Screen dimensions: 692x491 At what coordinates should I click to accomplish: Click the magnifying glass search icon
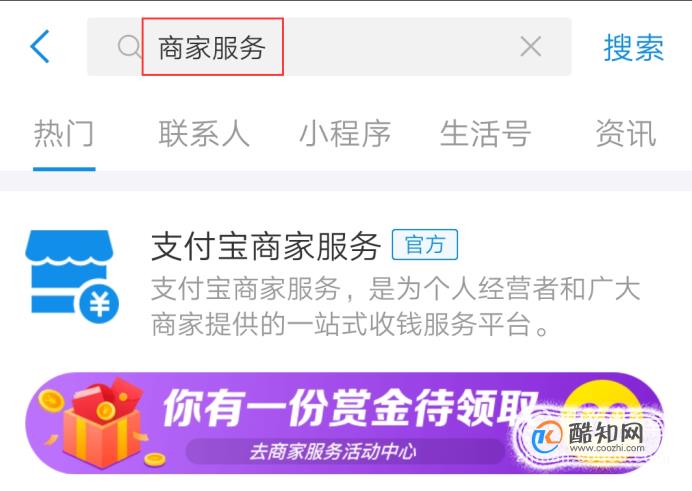tap(130, 46)
